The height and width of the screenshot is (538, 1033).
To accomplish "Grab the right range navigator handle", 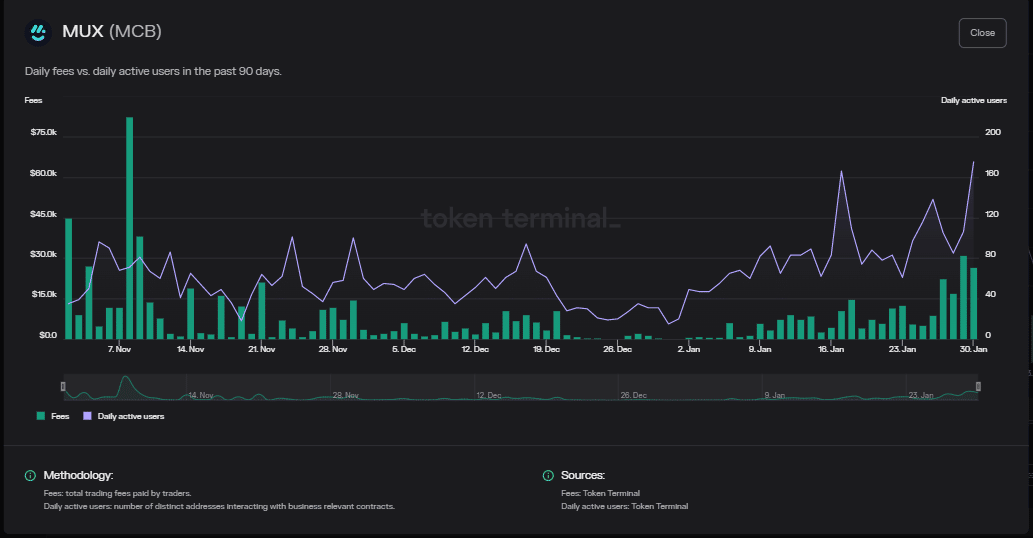I will point(978,387).
